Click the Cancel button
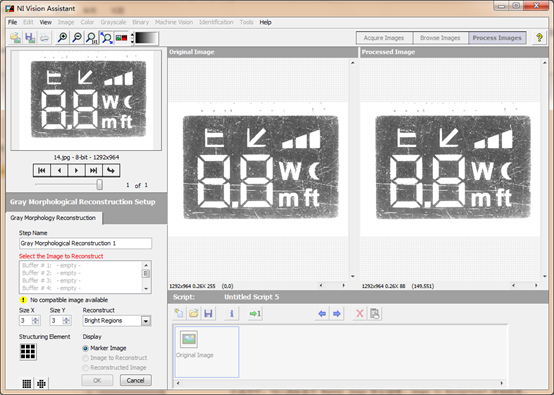This screenshot has height=395, width=554. coord(136,380)
